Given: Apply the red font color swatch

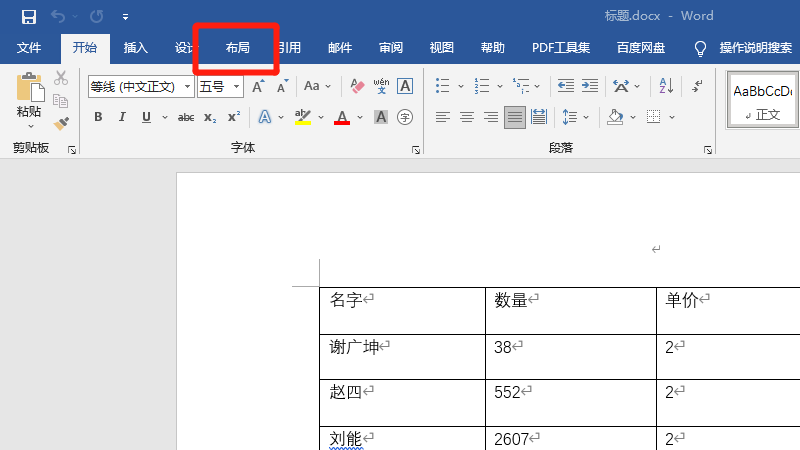Looking at the screenshot, I should point(342,118).
